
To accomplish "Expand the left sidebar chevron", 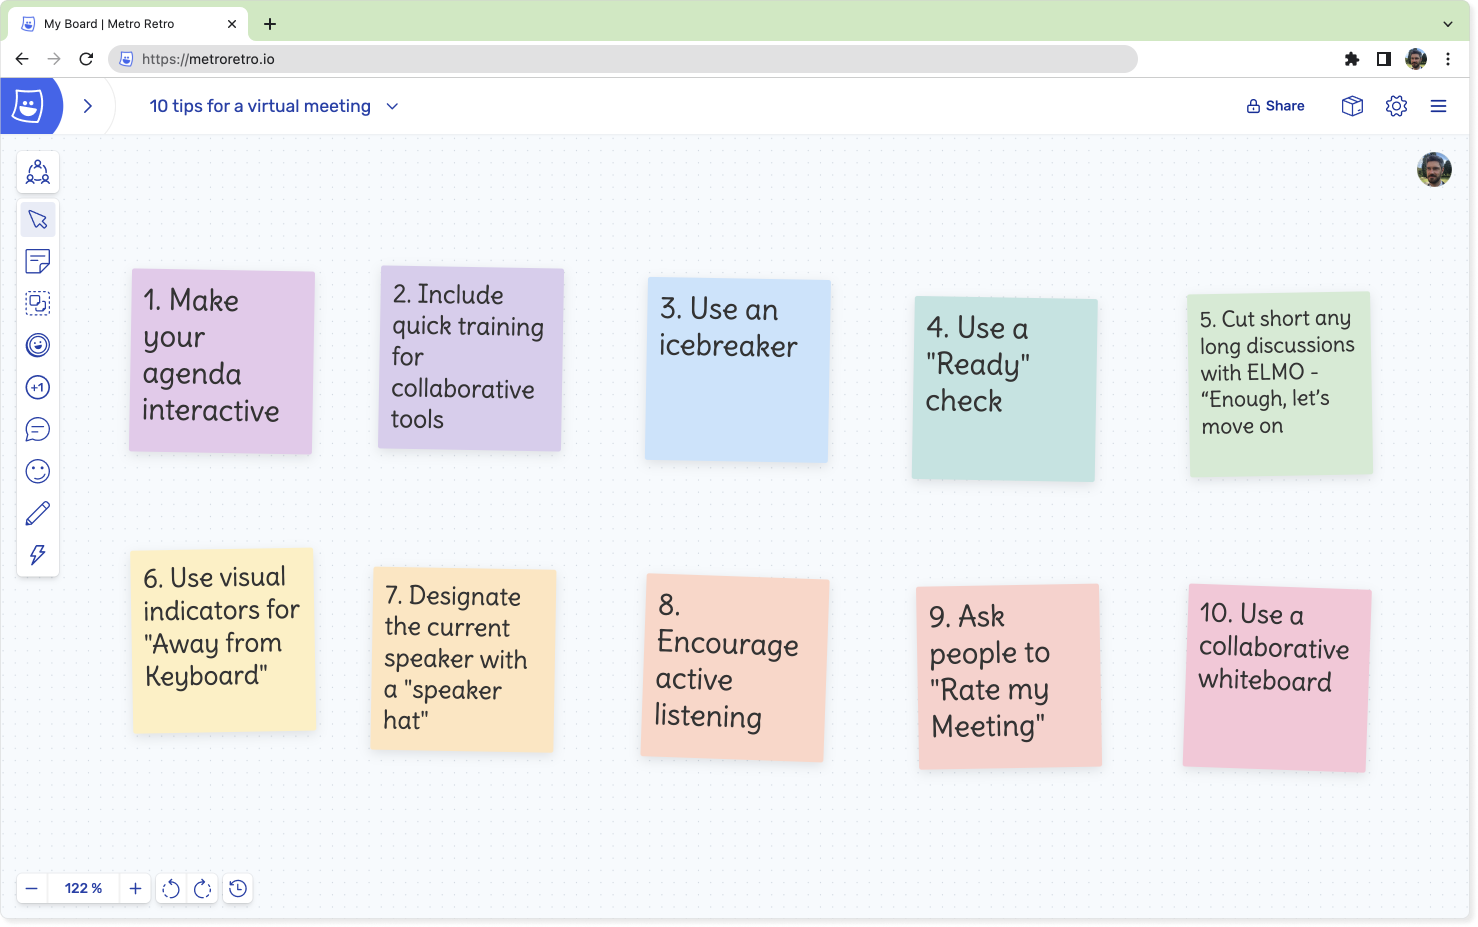I will (x=88, y=106).
